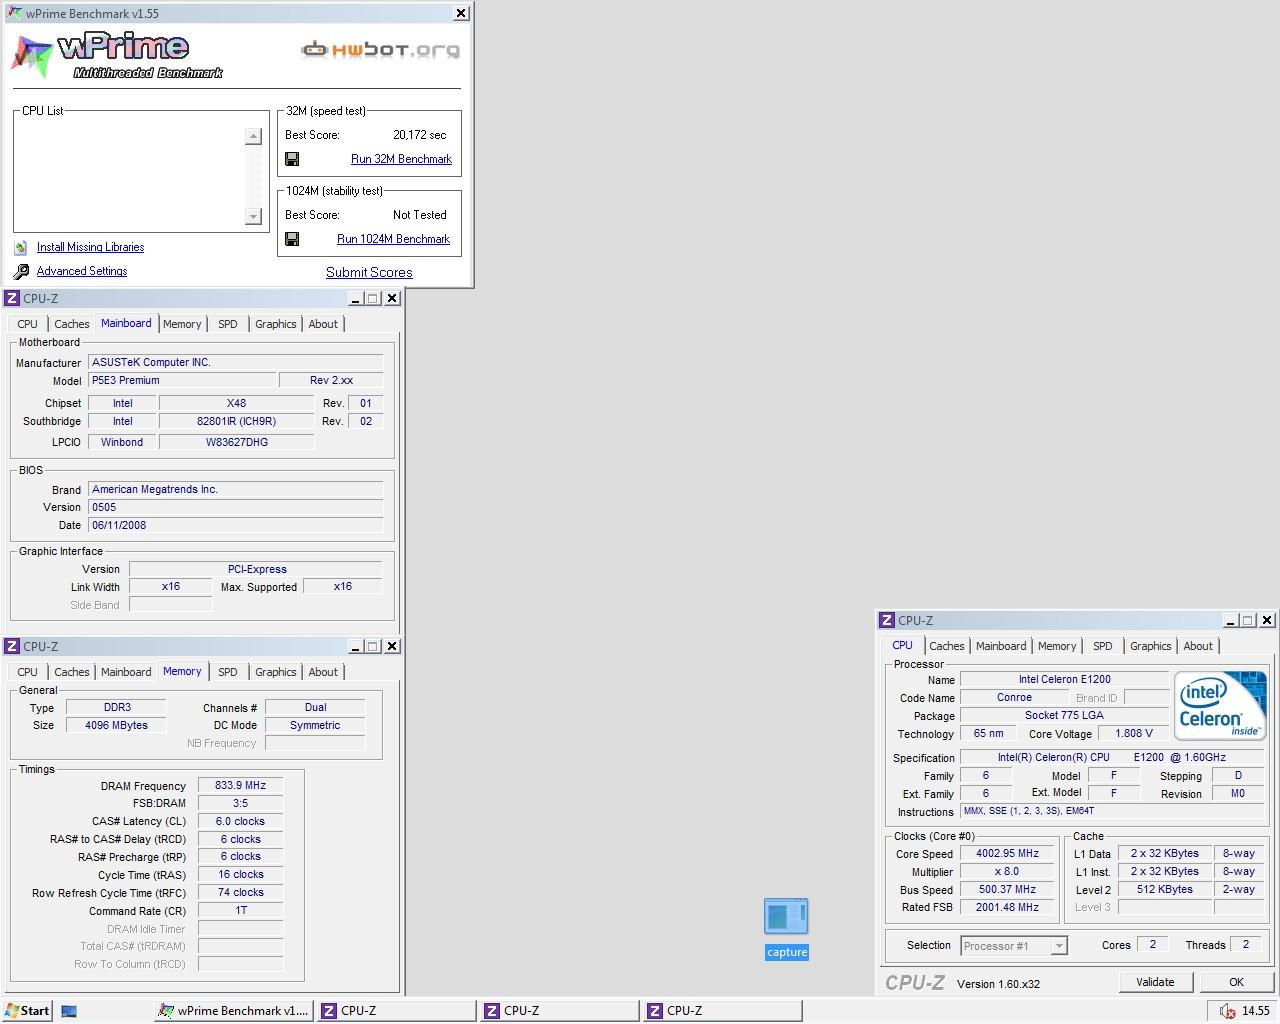Click the save icon beside Run 1024M Benchmark

[x=292, y=239]
